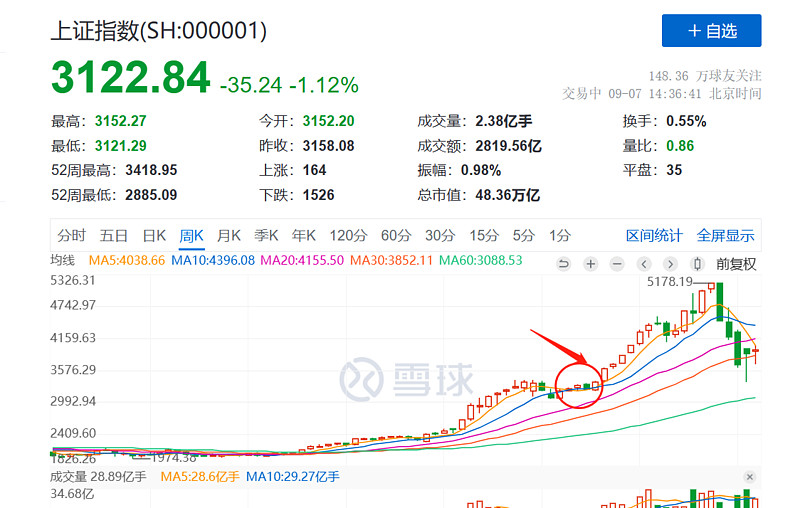
Task: Click the 5178.19 peak price label
Action: (670, 282)
